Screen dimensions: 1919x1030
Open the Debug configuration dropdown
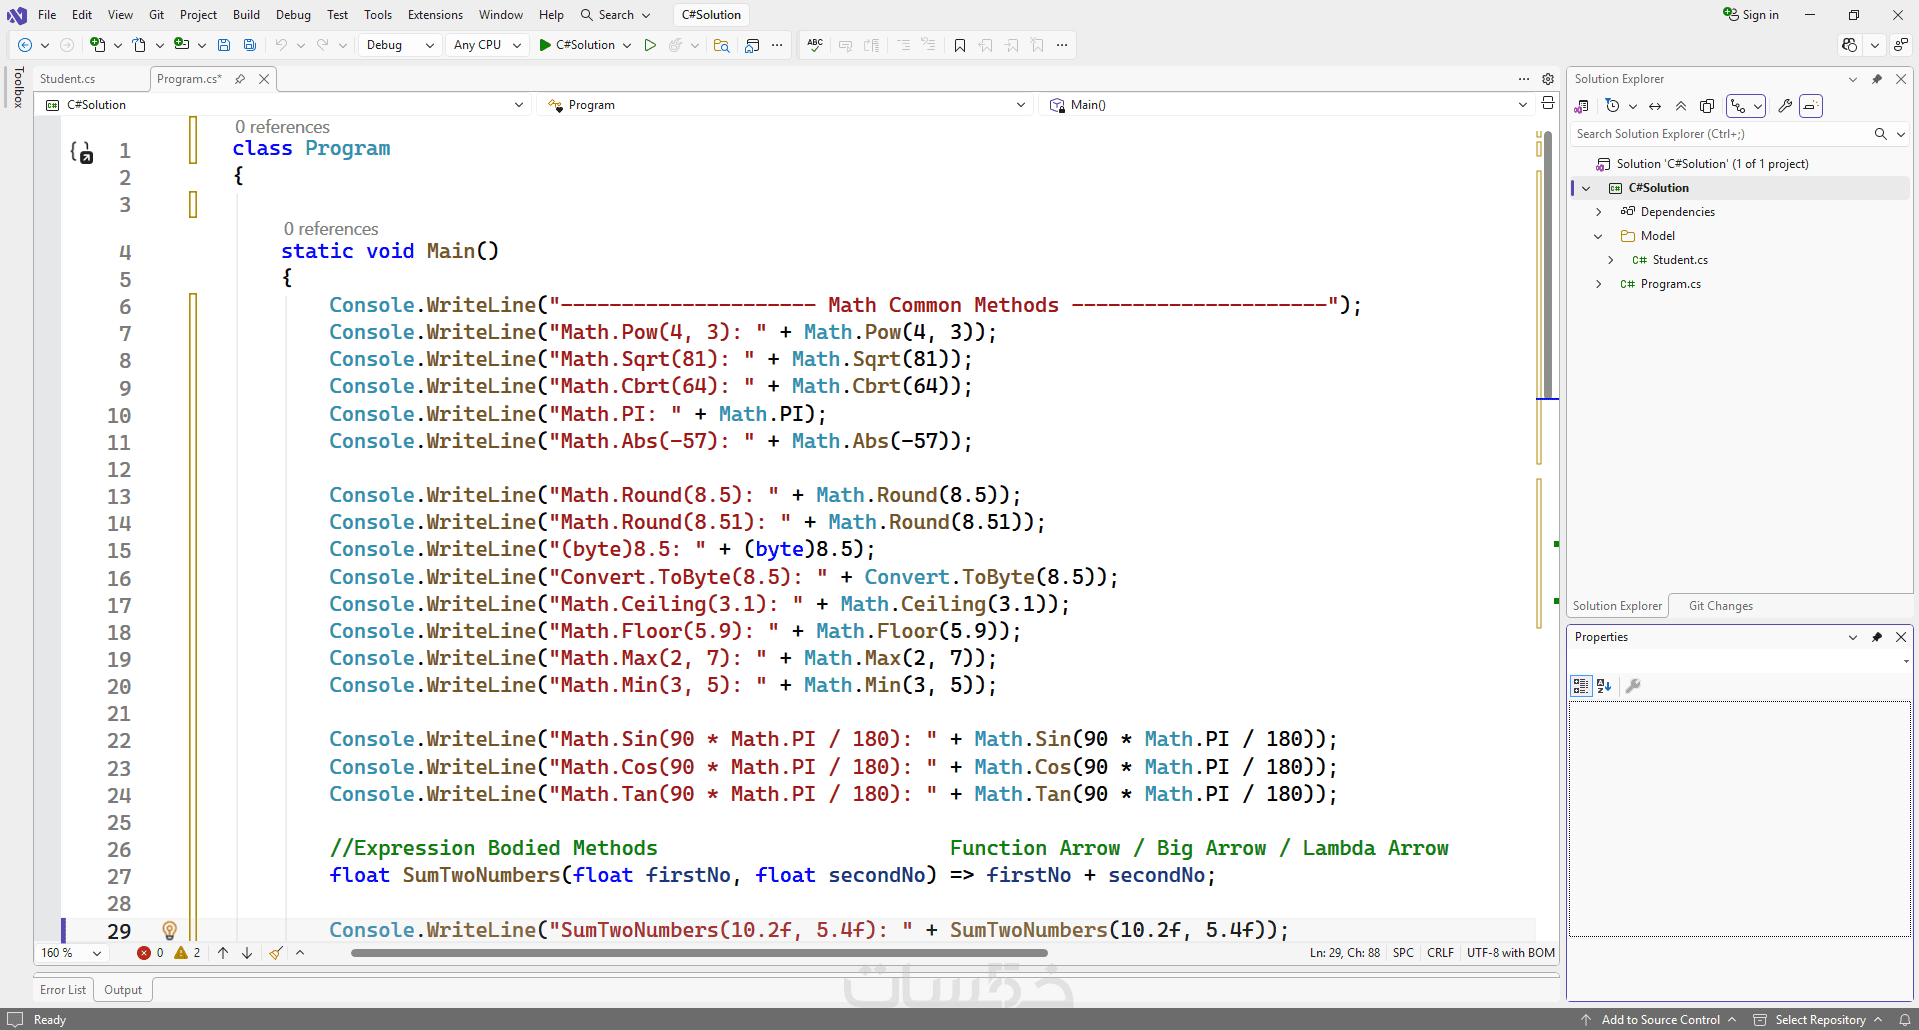tap(399, 45)
